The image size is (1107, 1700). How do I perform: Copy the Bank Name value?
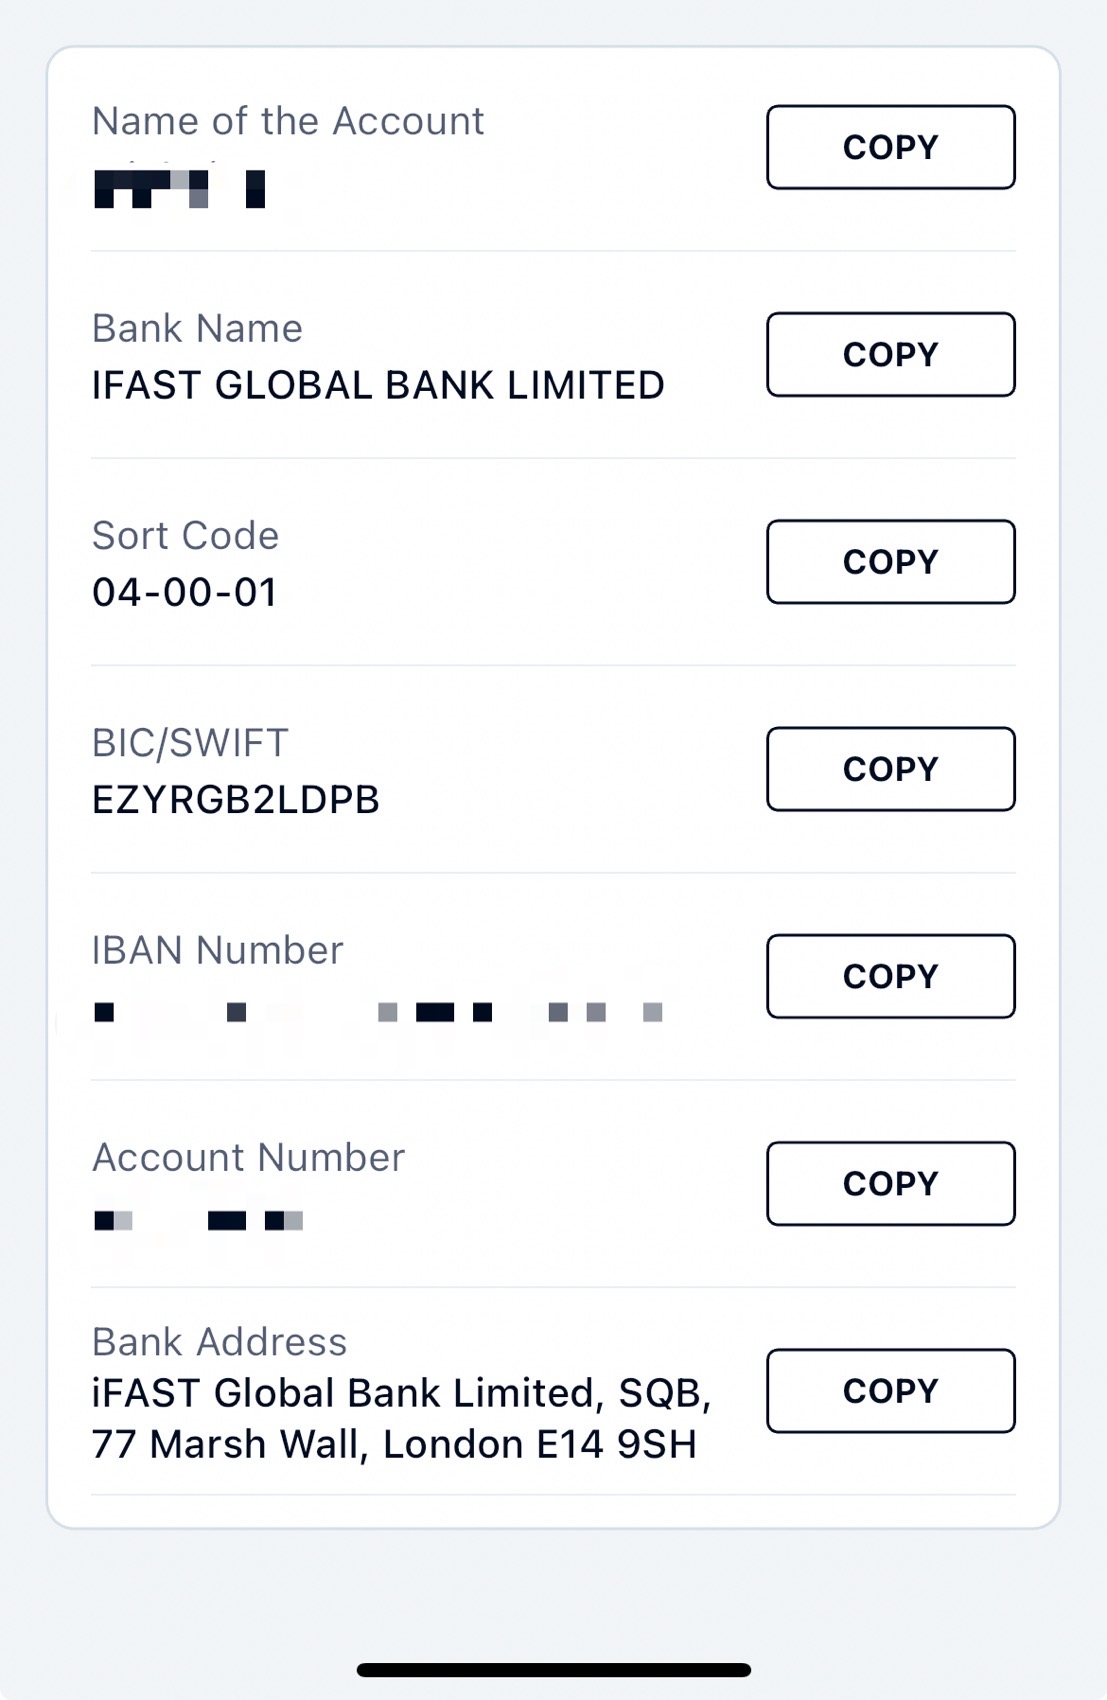click(x=890, y=355)
